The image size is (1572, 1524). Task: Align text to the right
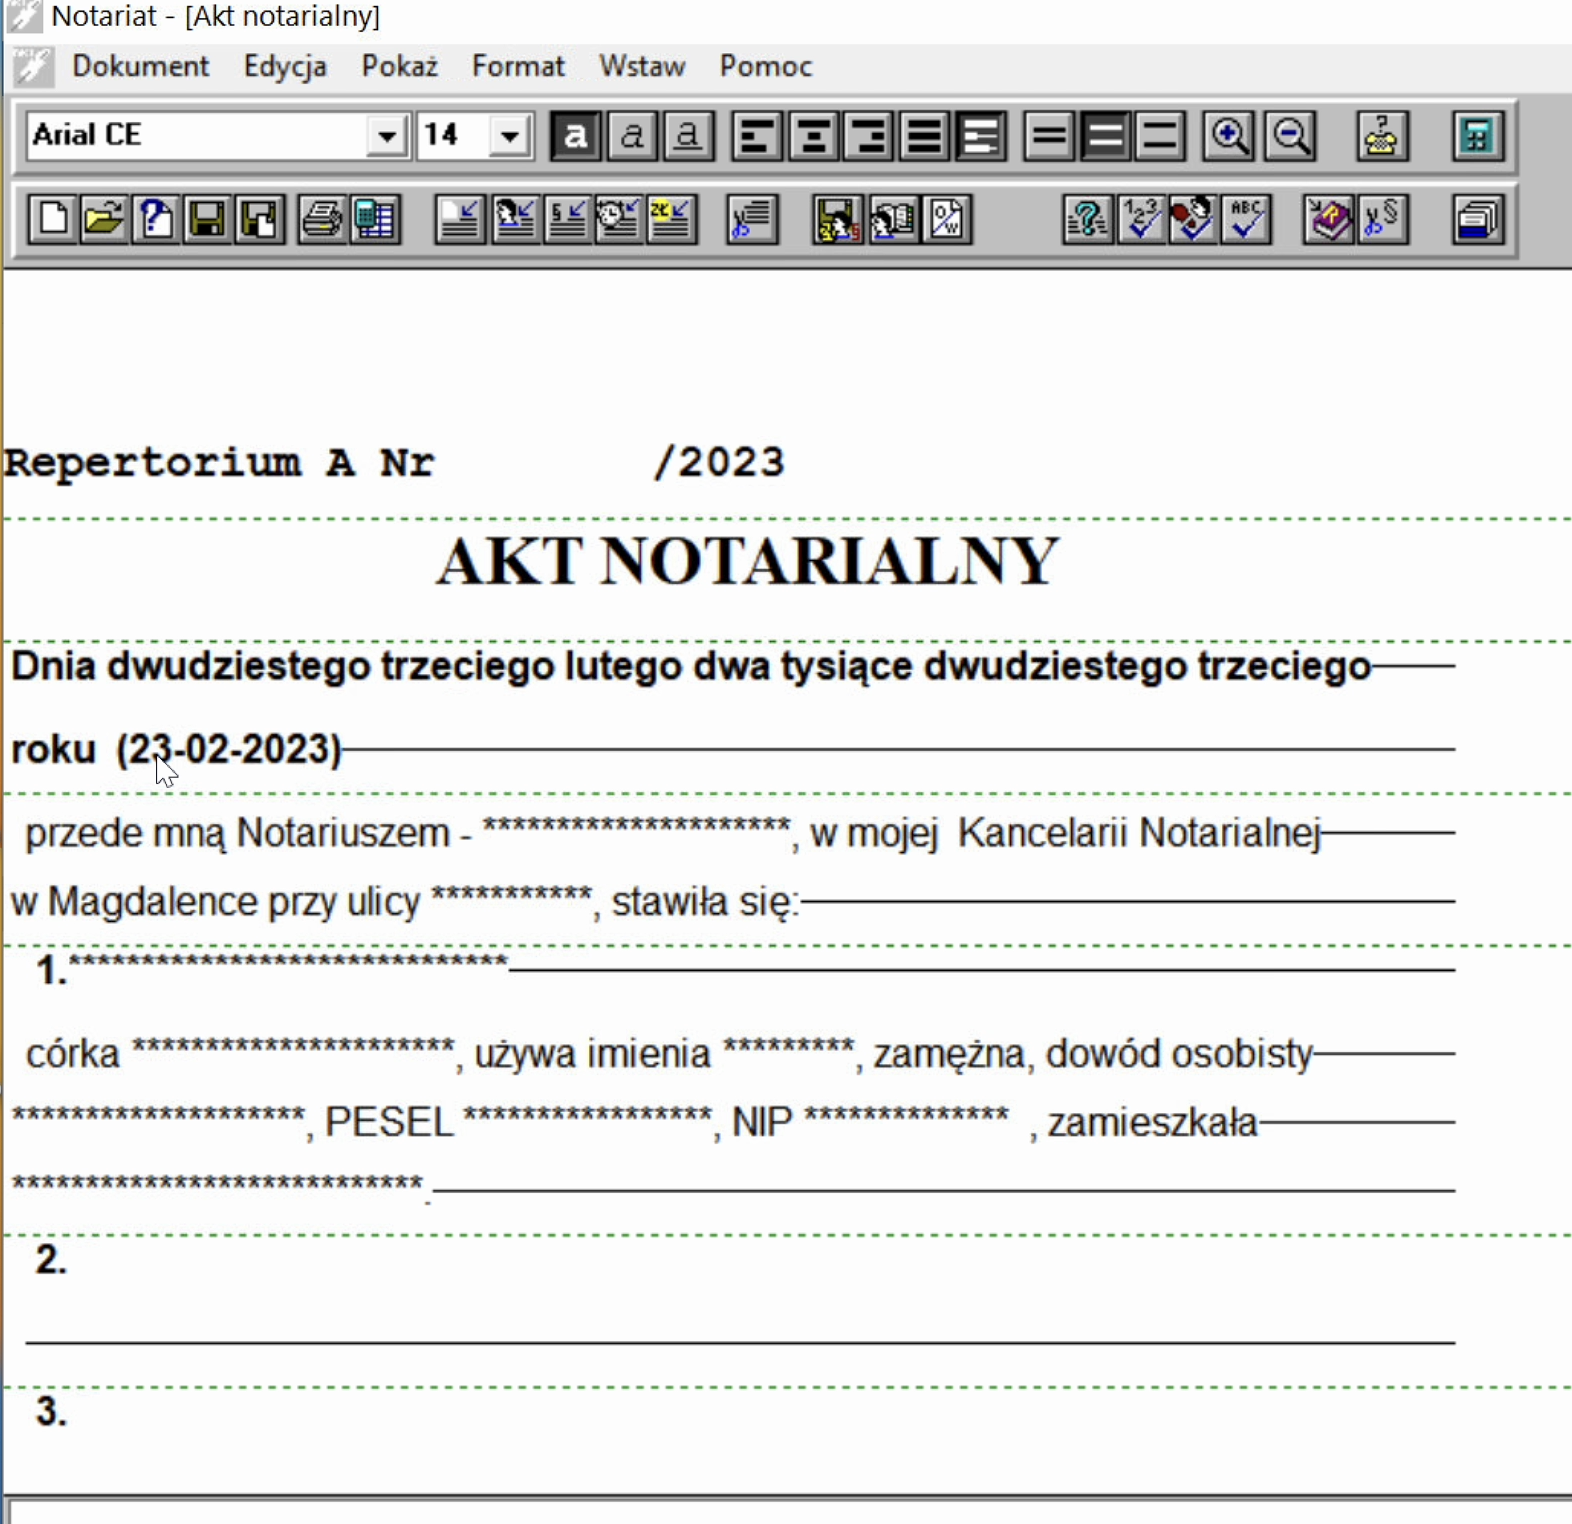click(x=869, y=136)
